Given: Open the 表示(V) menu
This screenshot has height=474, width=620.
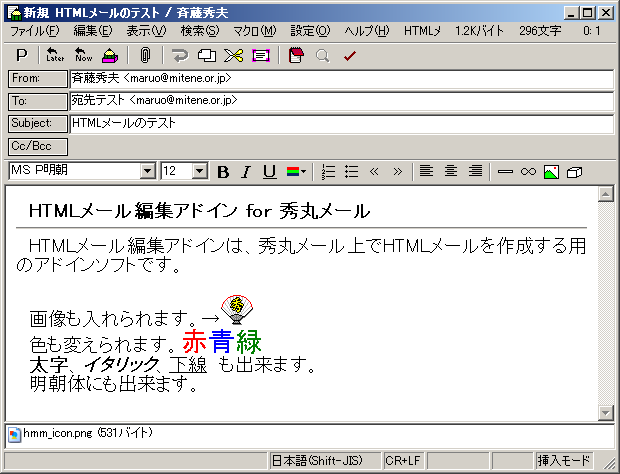Looking at the screenshot, I should click(x=146, y=31).
